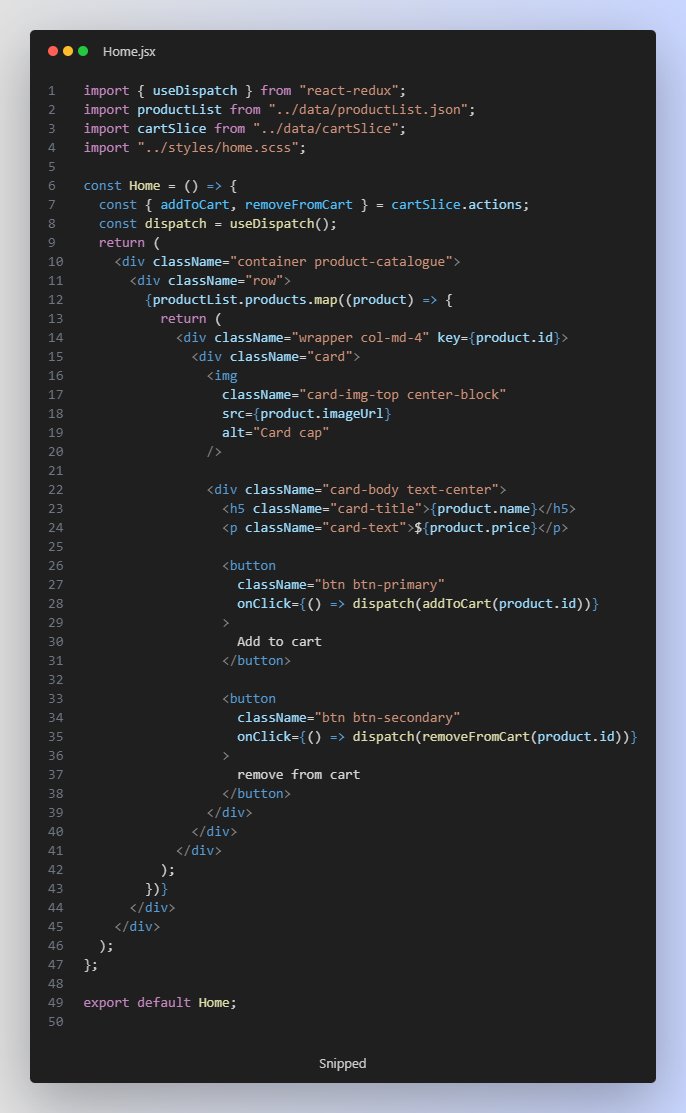This screenshot has width=686, height=1113.
Task: Click the red close window dot
Action: [x=53, y=51]
